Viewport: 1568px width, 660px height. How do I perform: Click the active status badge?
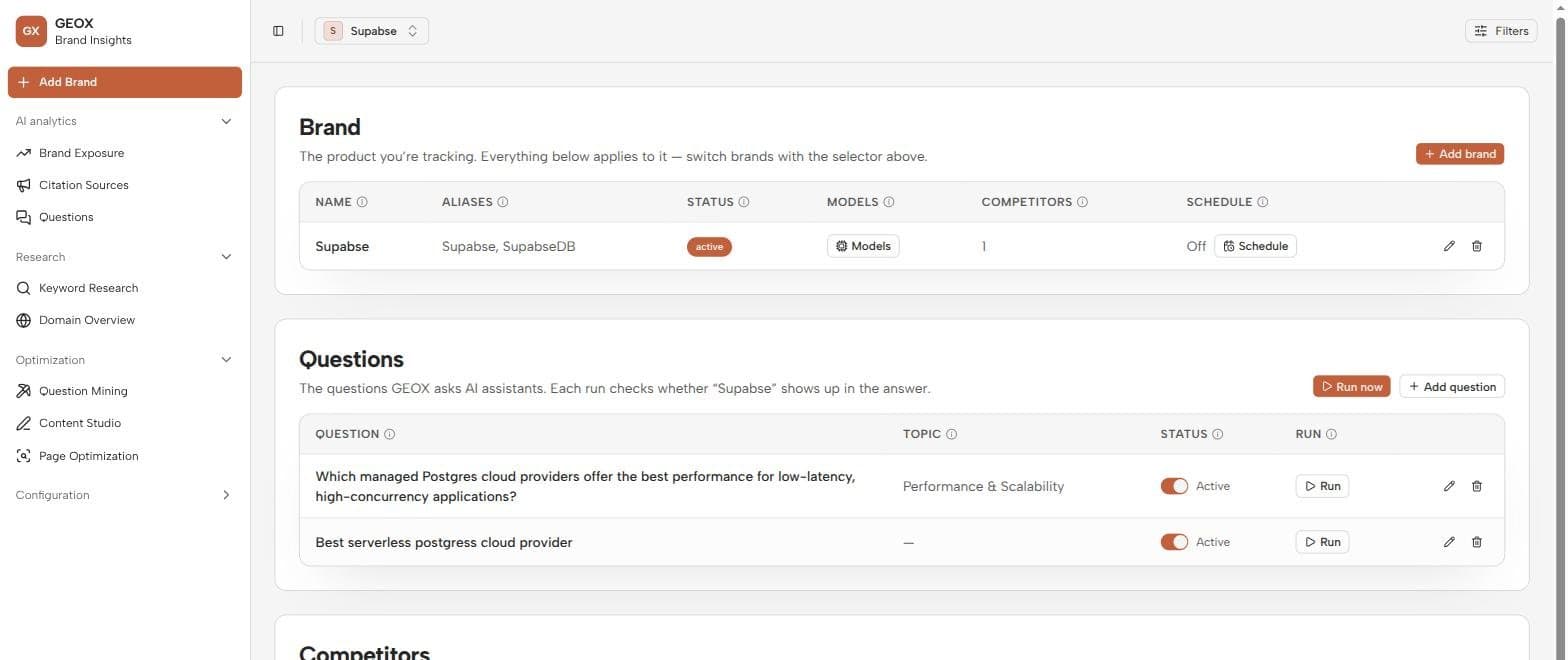click(x=709, y=247)
